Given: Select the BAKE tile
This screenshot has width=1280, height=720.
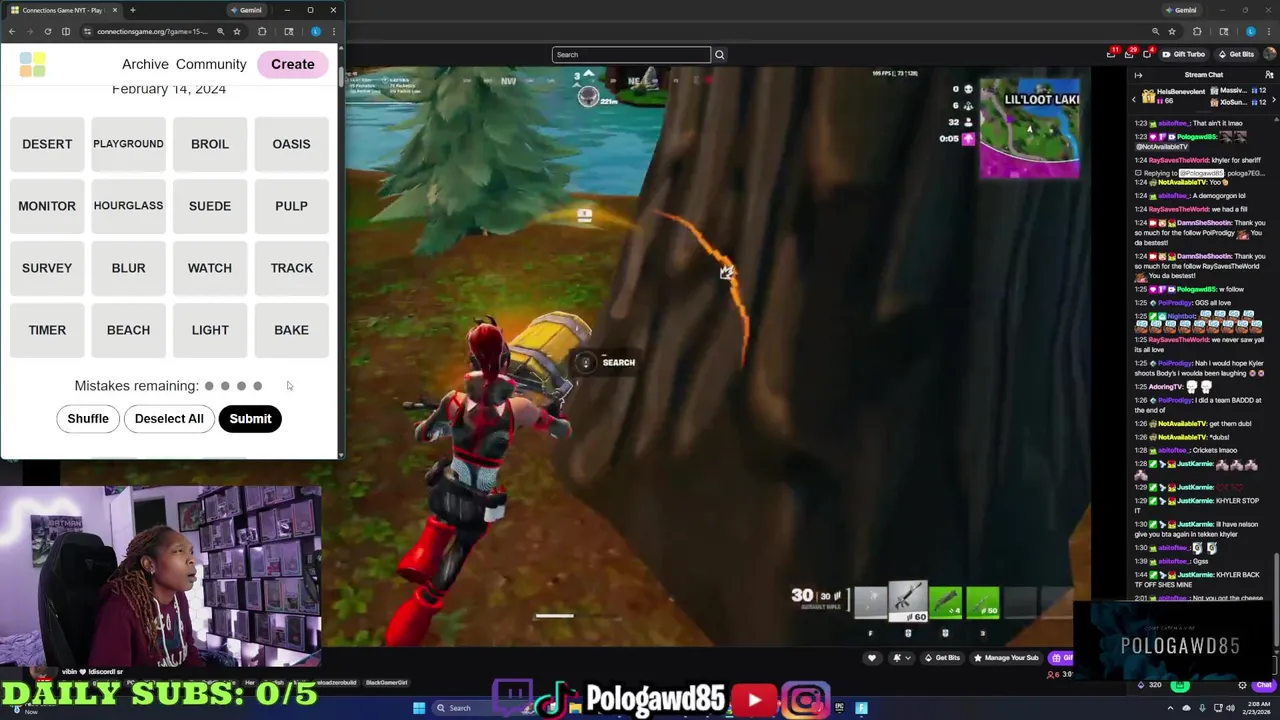Looking at the screenshot, I should point(291,330).
